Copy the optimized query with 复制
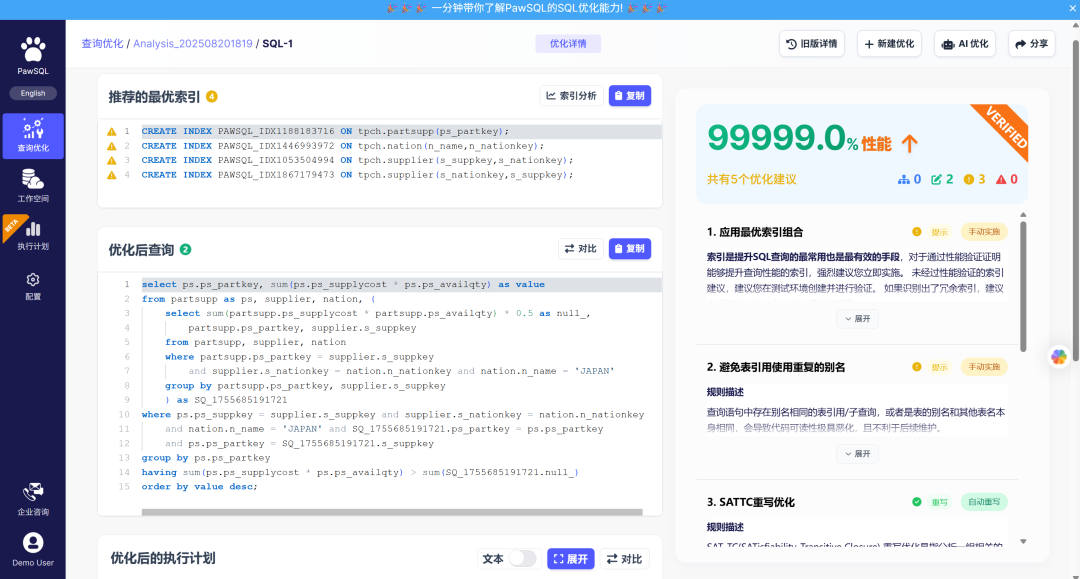 pos(630,249)
